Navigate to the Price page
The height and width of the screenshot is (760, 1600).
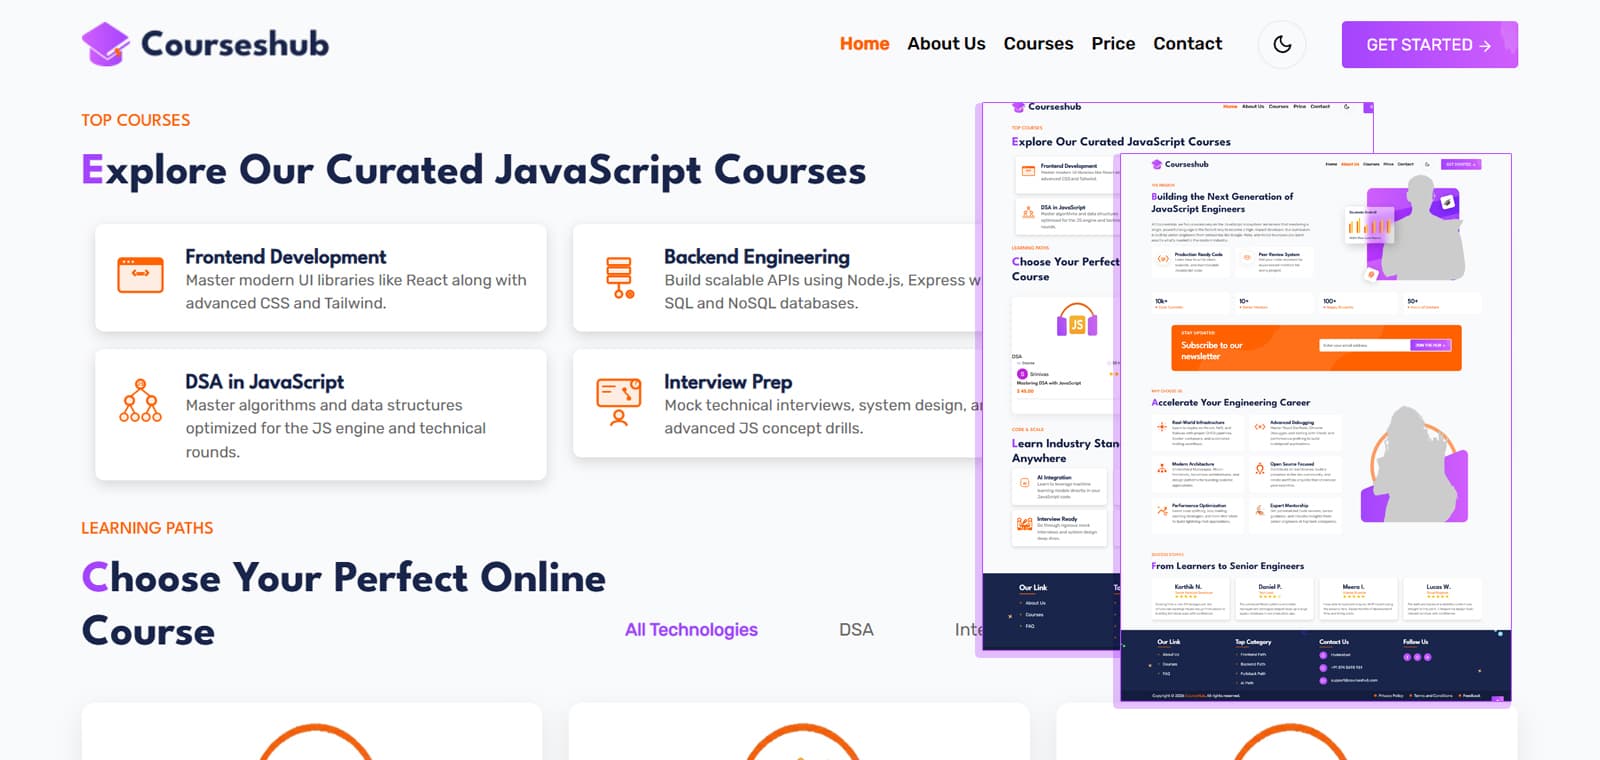(x=1113, y=44)
